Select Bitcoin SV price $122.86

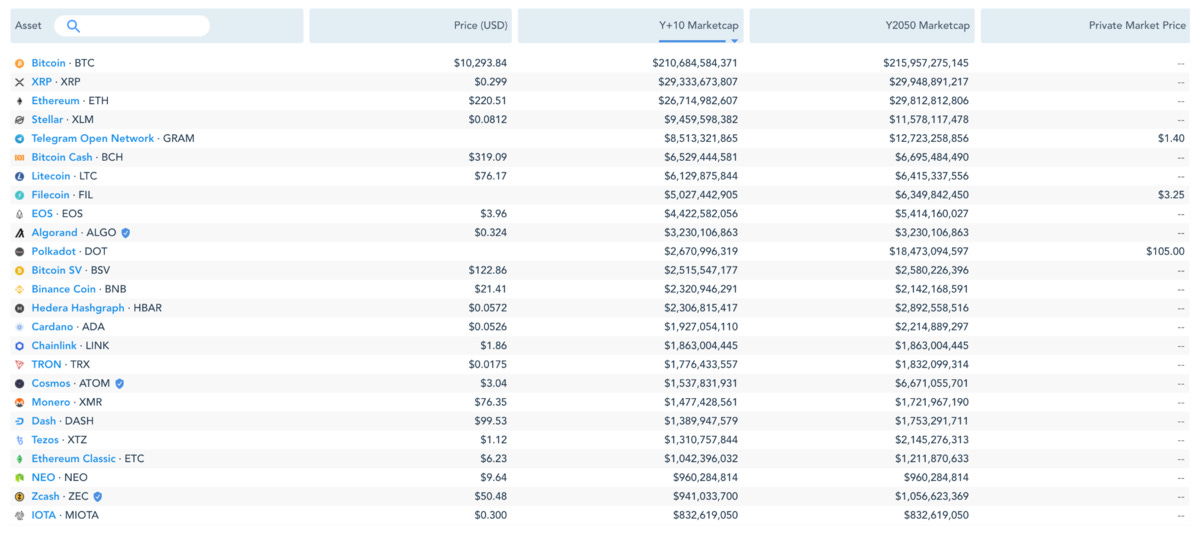click(x=488, y=270)
